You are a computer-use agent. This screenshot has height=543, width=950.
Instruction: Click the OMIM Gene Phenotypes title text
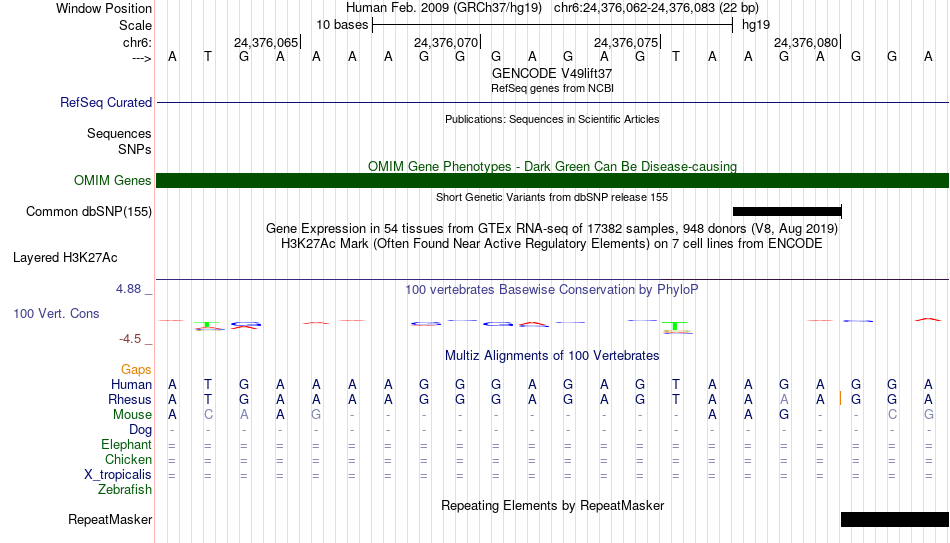coord(552,166)
